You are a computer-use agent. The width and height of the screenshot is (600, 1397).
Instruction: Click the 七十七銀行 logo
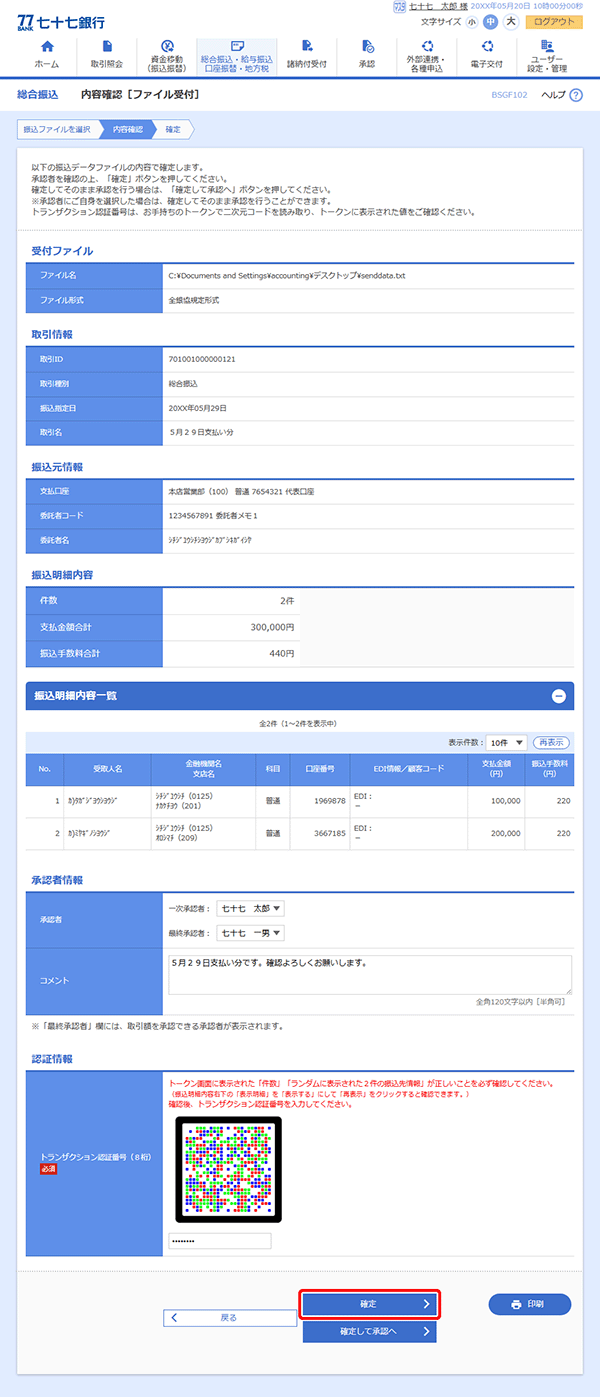pyautogui.click(x=61, y=22)
